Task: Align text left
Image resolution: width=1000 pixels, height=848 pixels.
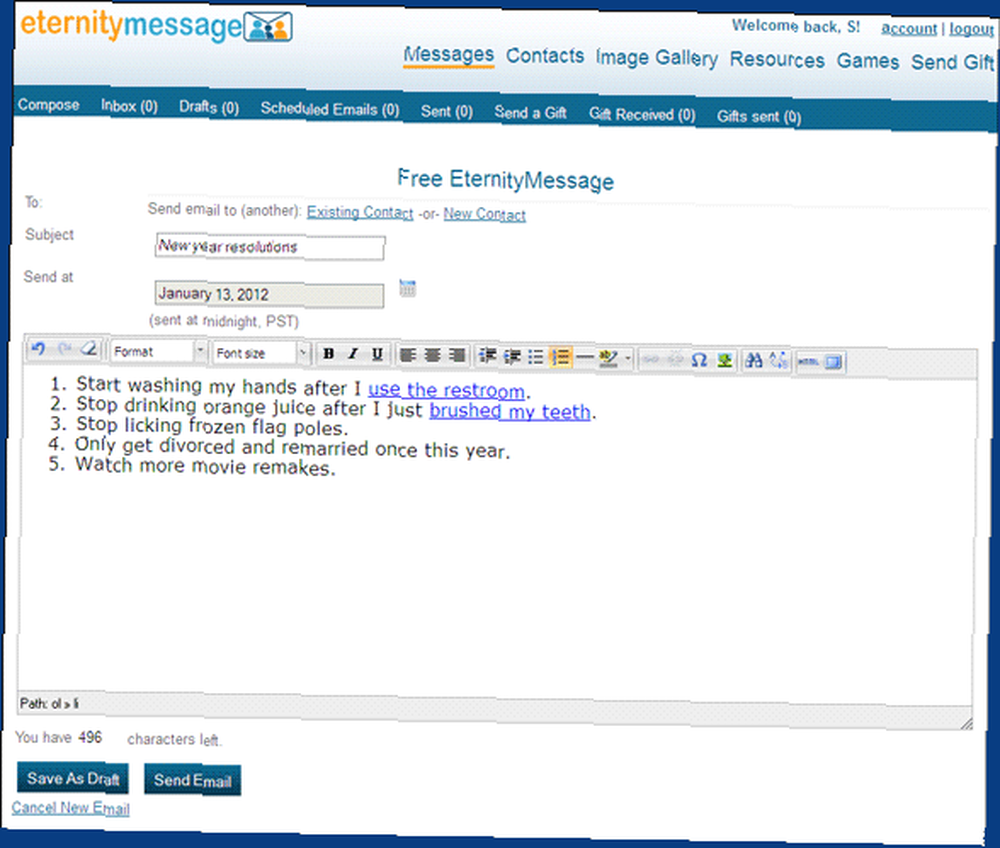Action: pos(408,355)
